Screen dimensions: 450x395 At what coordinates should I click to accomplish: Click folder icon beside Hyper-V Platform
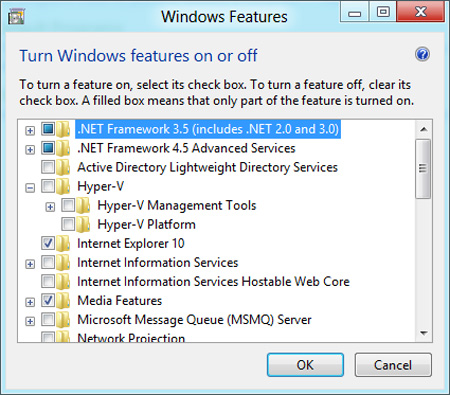pyautogui.click(x=83, y=225)
